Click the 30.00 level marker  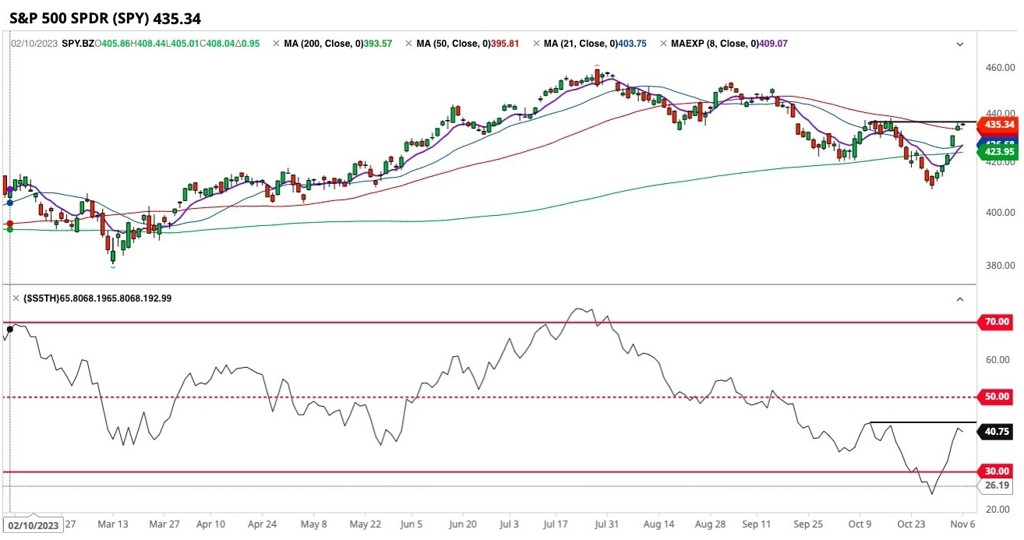(997, 471)
